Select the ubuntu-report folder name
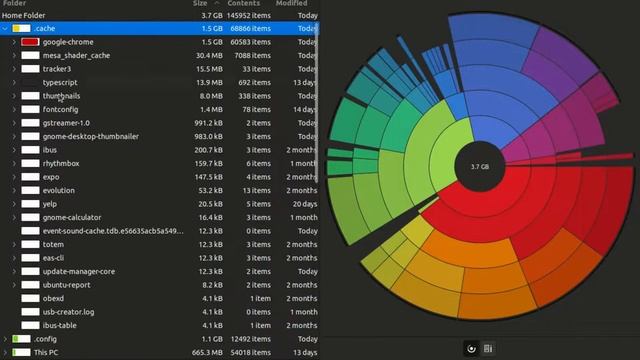Viewport: 640px width, 360px height. tap(67, 285)
